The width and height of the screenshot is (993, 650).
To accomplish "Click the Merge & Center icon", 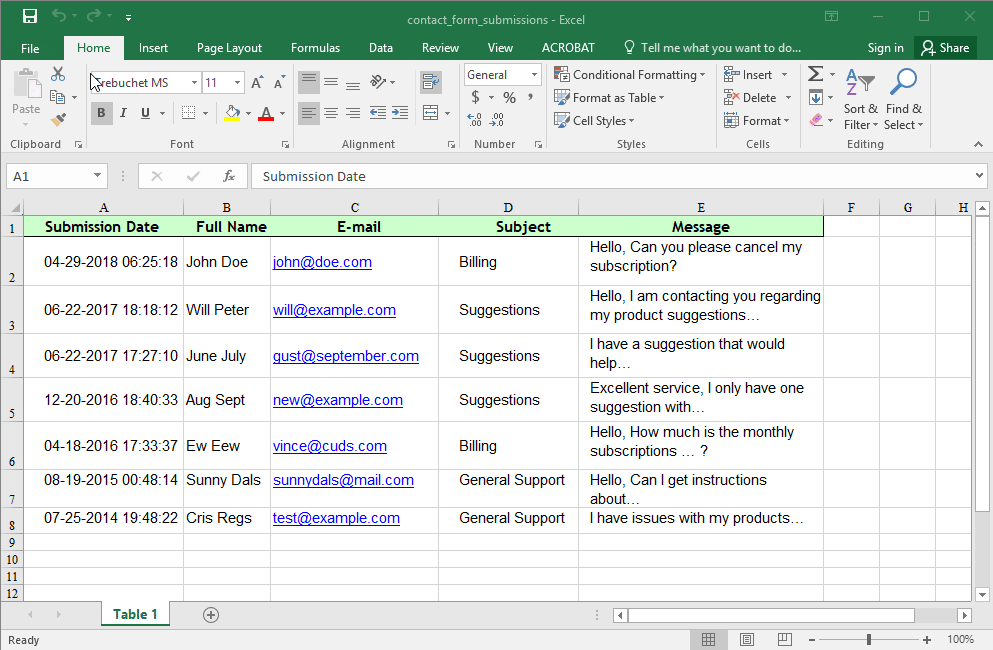I will coord(430,113).
